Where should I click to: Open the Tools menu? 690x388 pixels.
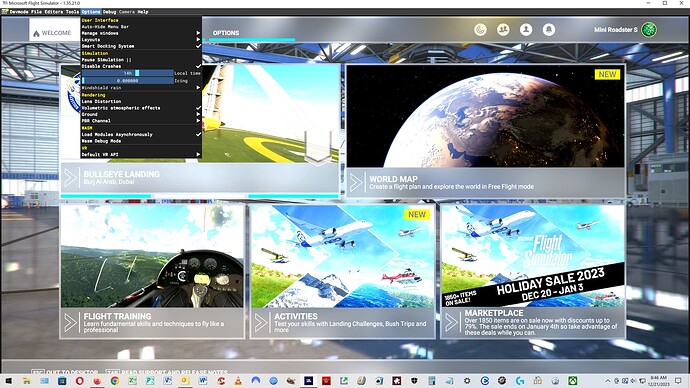tap(72, 12)
